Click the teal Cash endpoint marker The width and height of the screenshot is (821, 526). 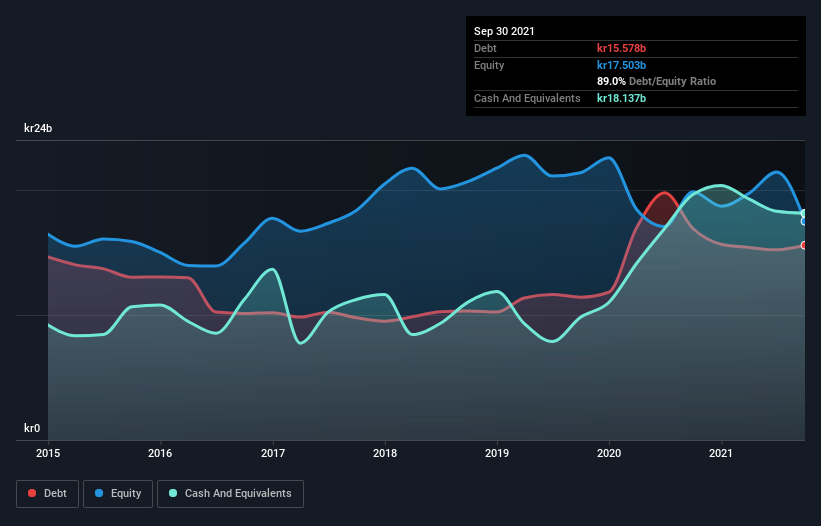click(804, 213)
